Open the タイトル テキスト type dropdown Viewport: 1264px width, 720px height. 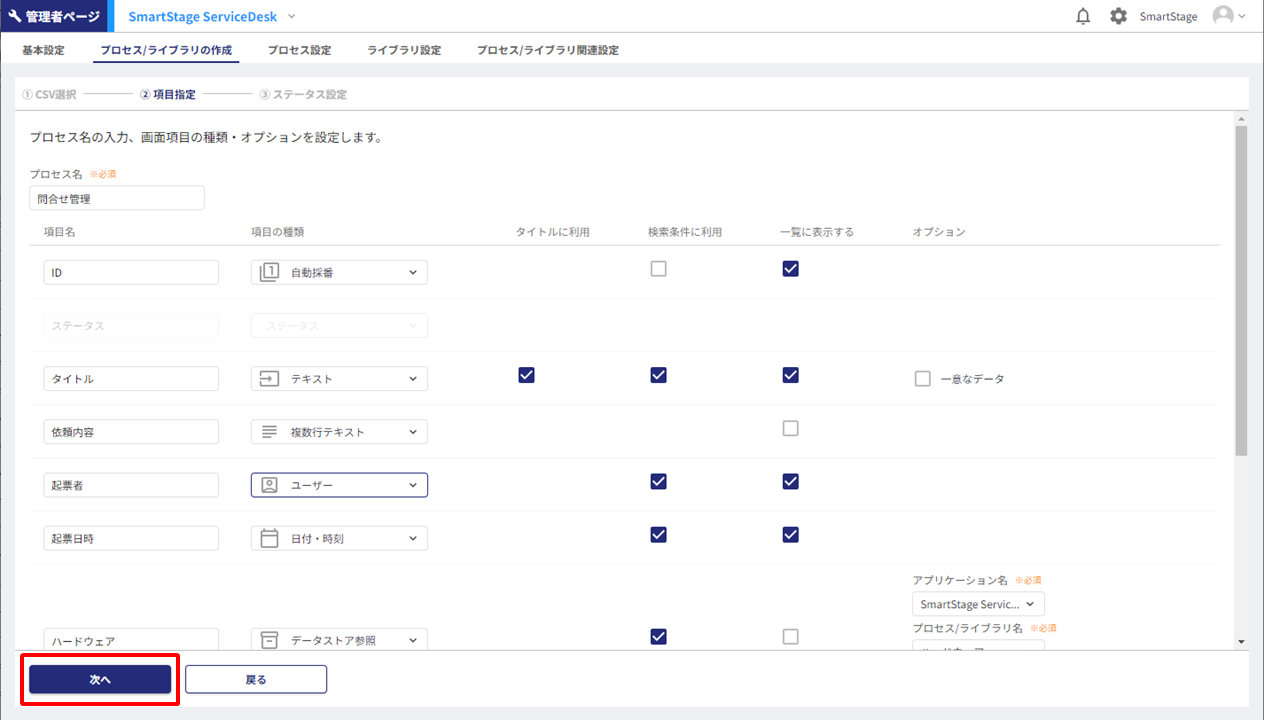pyautogui.click(x=339, y=379)
